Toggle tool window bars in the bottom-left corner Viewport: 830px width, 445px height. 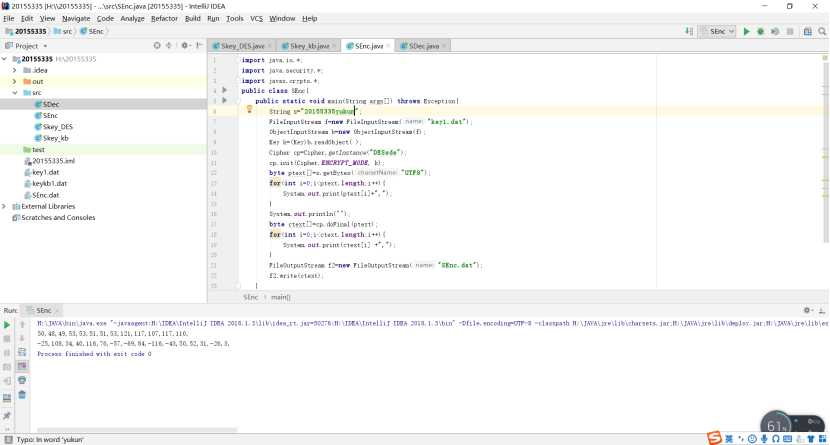[x=6, y=439]
